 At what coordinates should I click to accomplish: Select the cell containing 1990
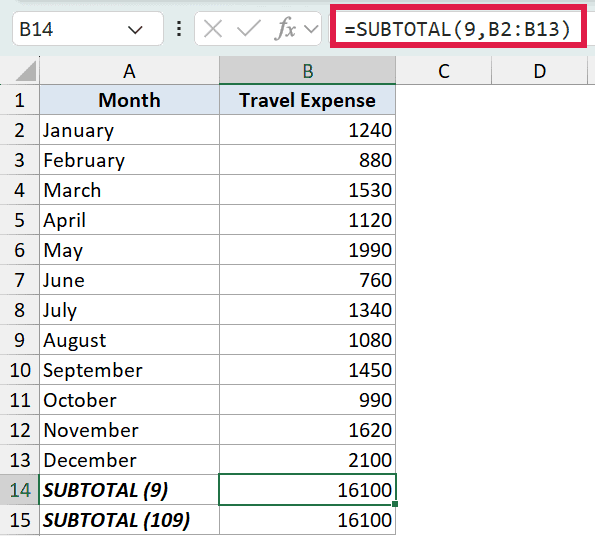click(308, 250)
